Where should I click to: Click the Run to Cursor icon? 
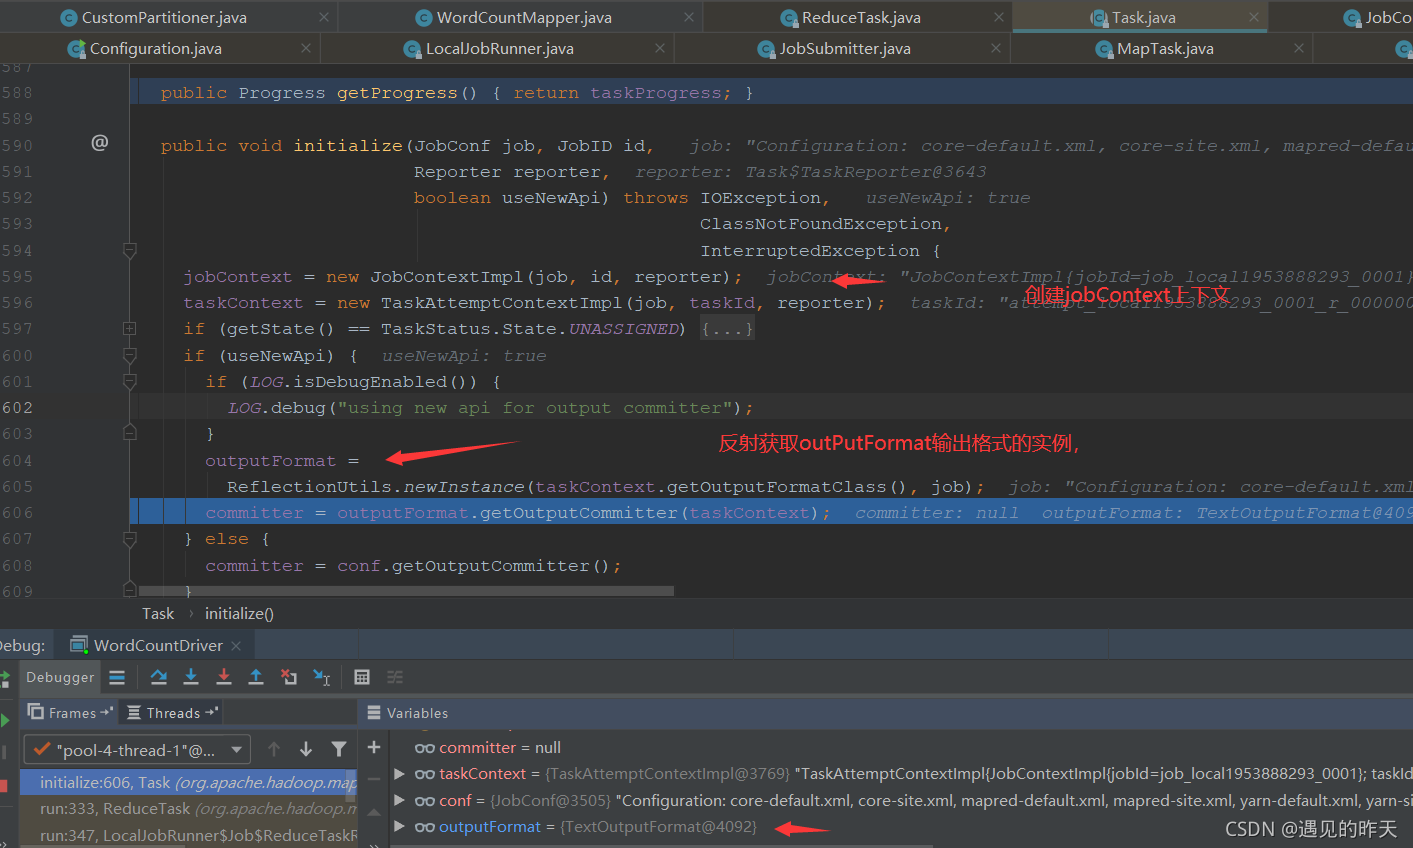click(x=322, y=677)
